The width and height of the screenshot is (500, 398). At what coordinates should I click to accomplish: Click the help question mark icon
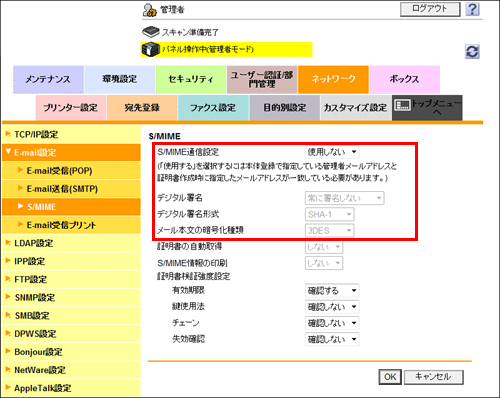click(x=472, y=9)
